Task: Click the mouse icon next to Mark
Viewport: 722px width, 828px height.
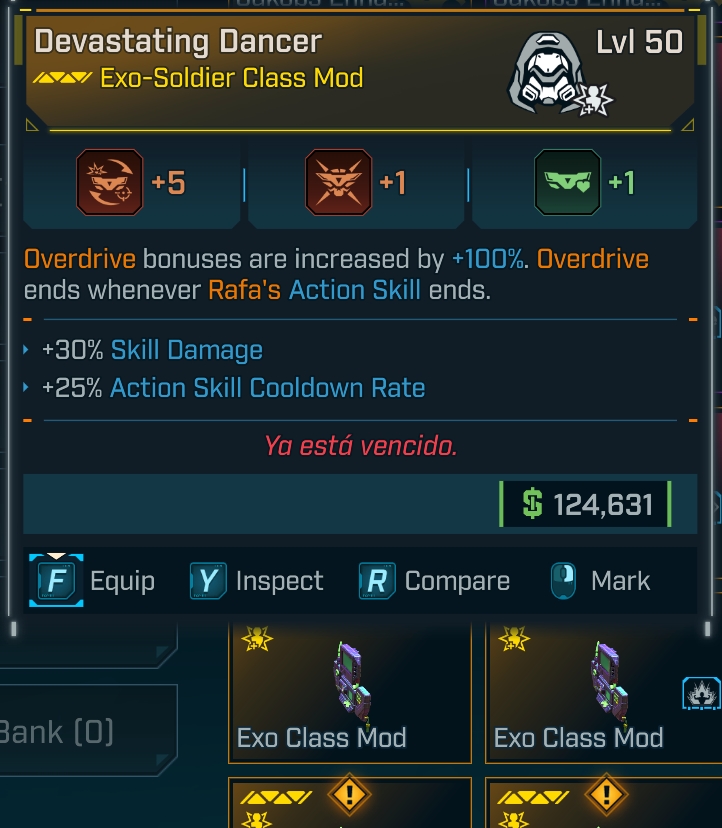Action: (563, 581)
